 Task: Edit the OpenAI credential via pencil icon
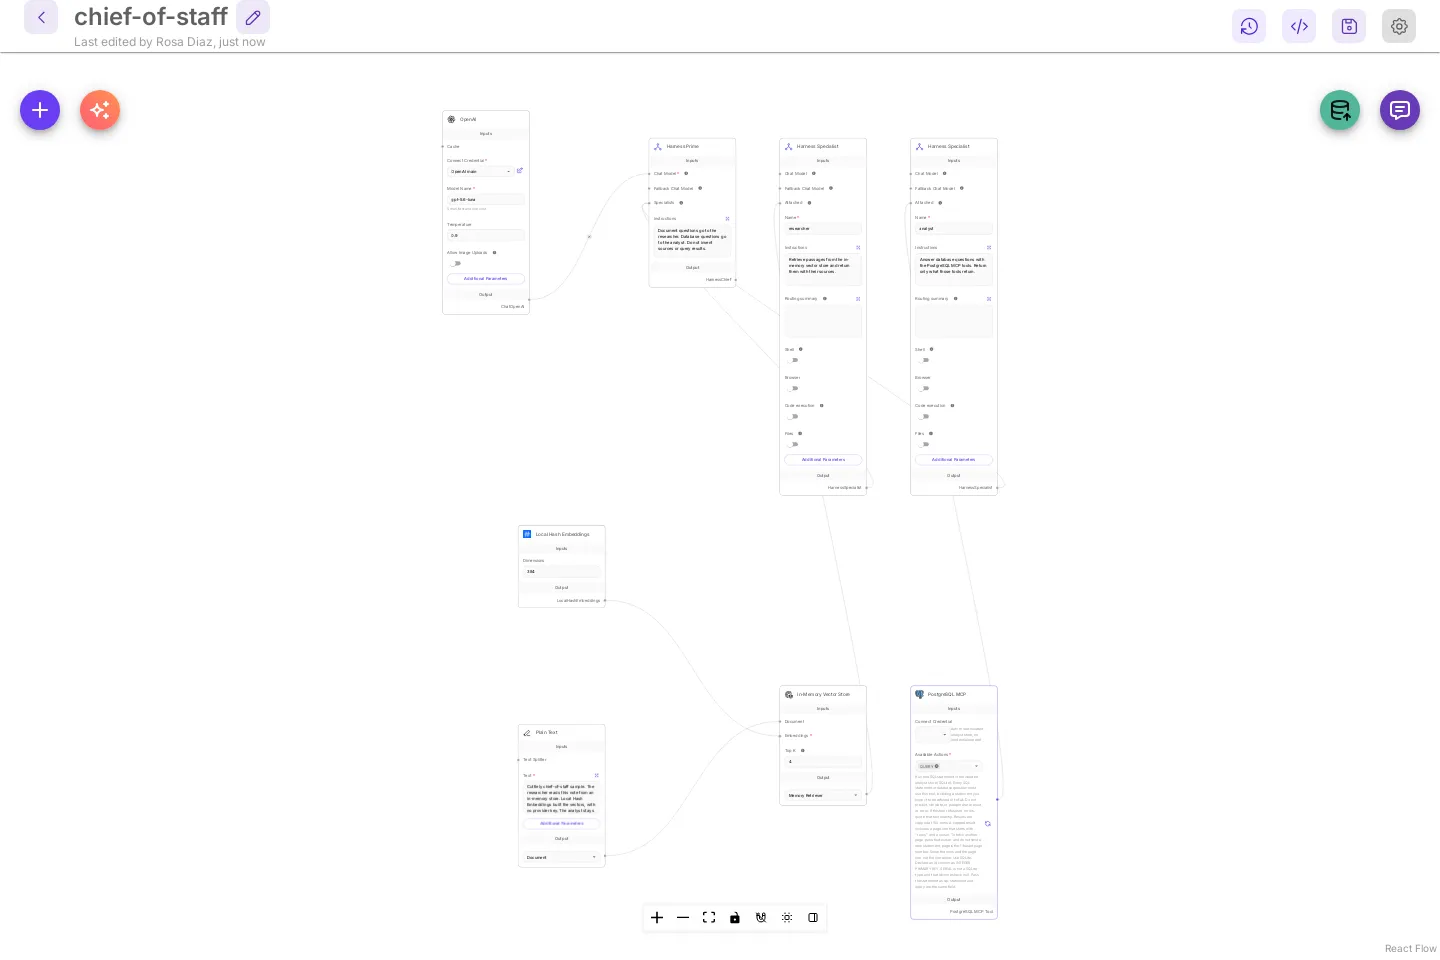pos(520,171)
